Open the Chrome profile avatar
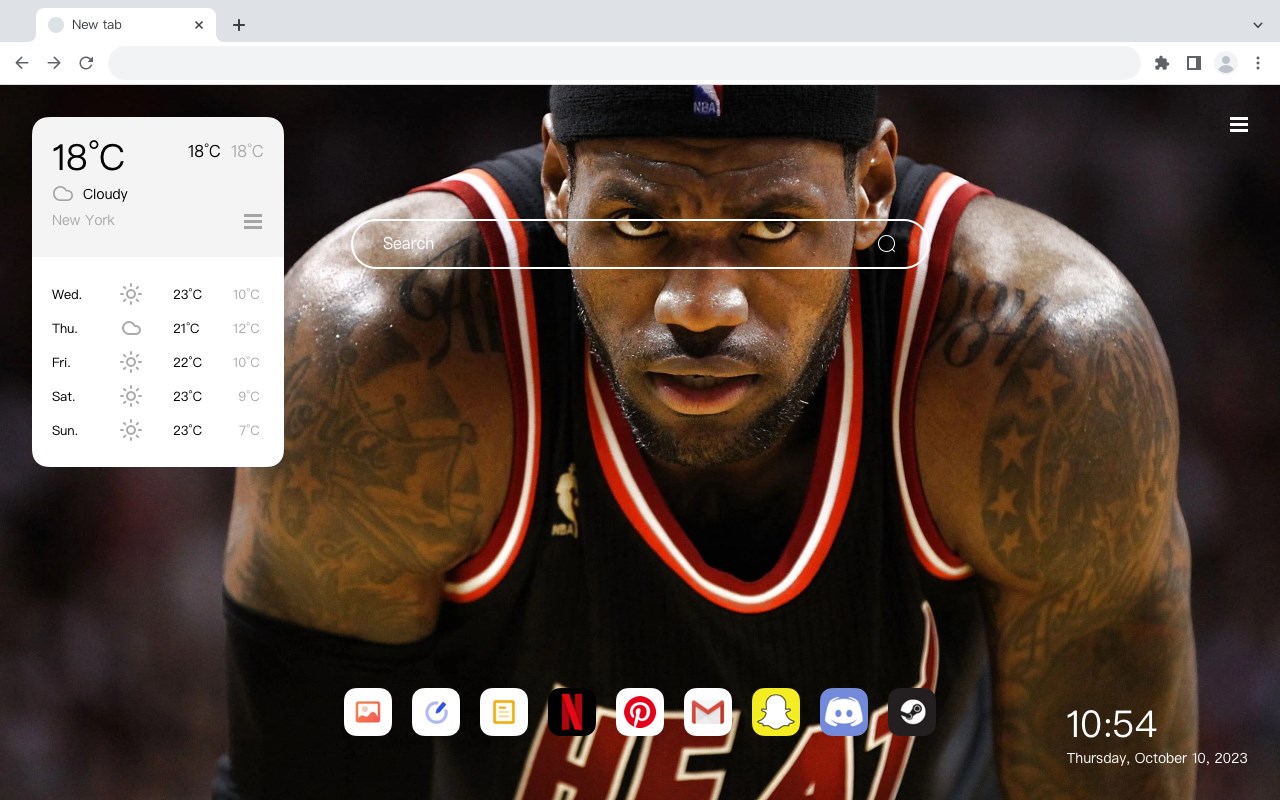The height and width of the screenshot is (800, 1280). [1226, 63]
